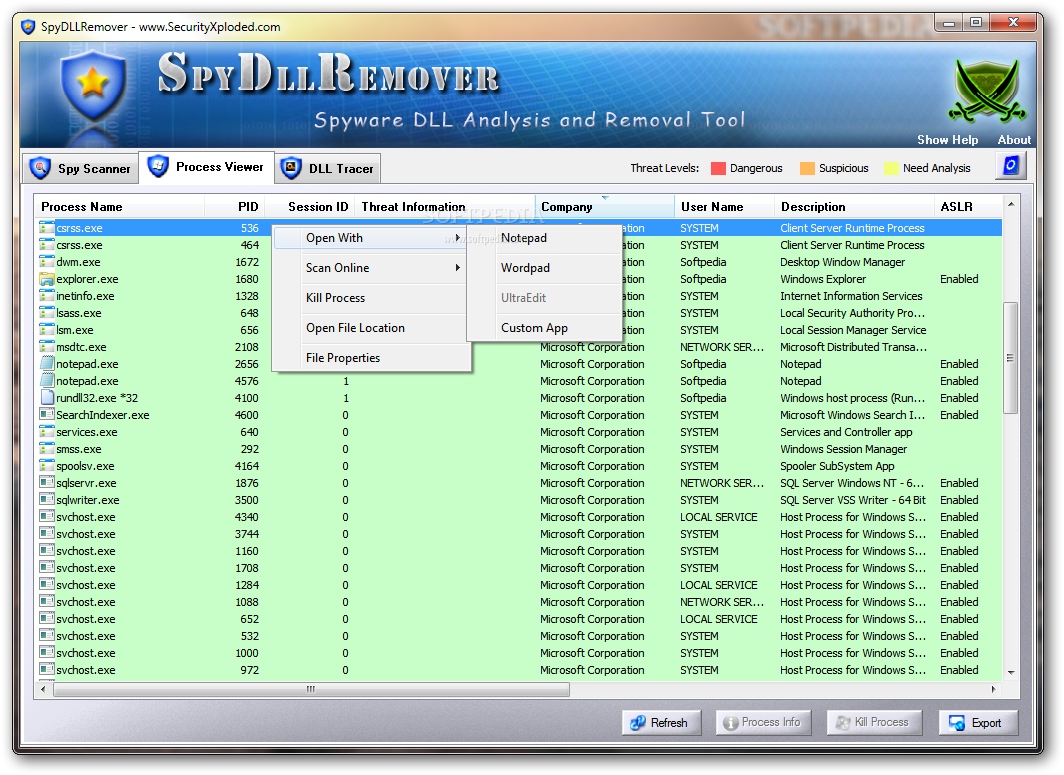Click the rundll32.exe blank page icon

click(47, 398)
